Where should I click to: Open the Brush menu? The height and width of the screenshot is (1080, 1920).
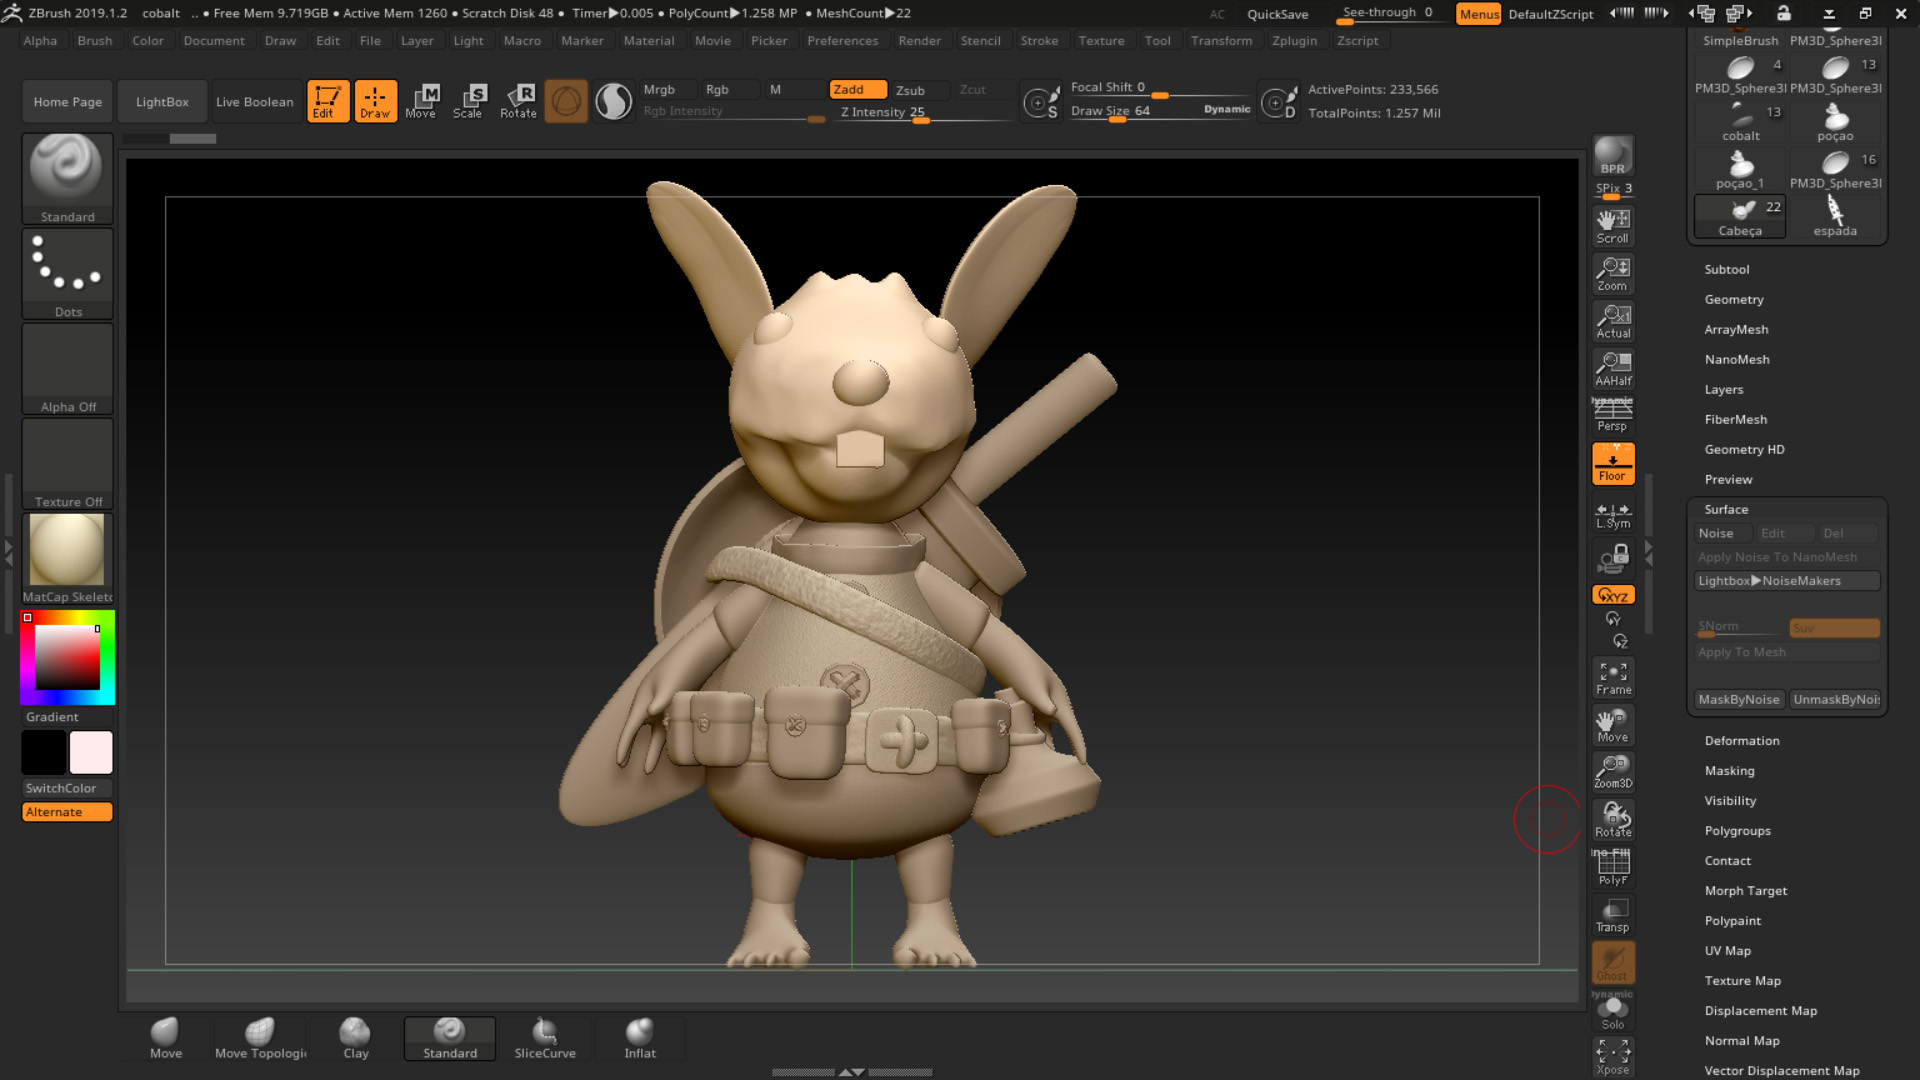tap(95, 41)
